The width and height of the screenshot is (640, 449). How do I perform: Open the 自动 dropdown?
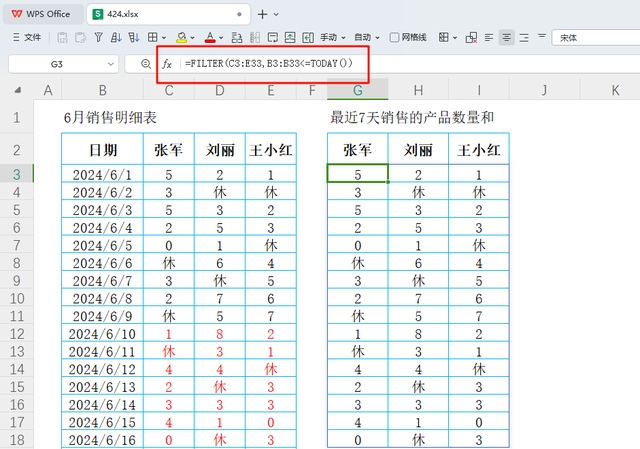(367, 38)
